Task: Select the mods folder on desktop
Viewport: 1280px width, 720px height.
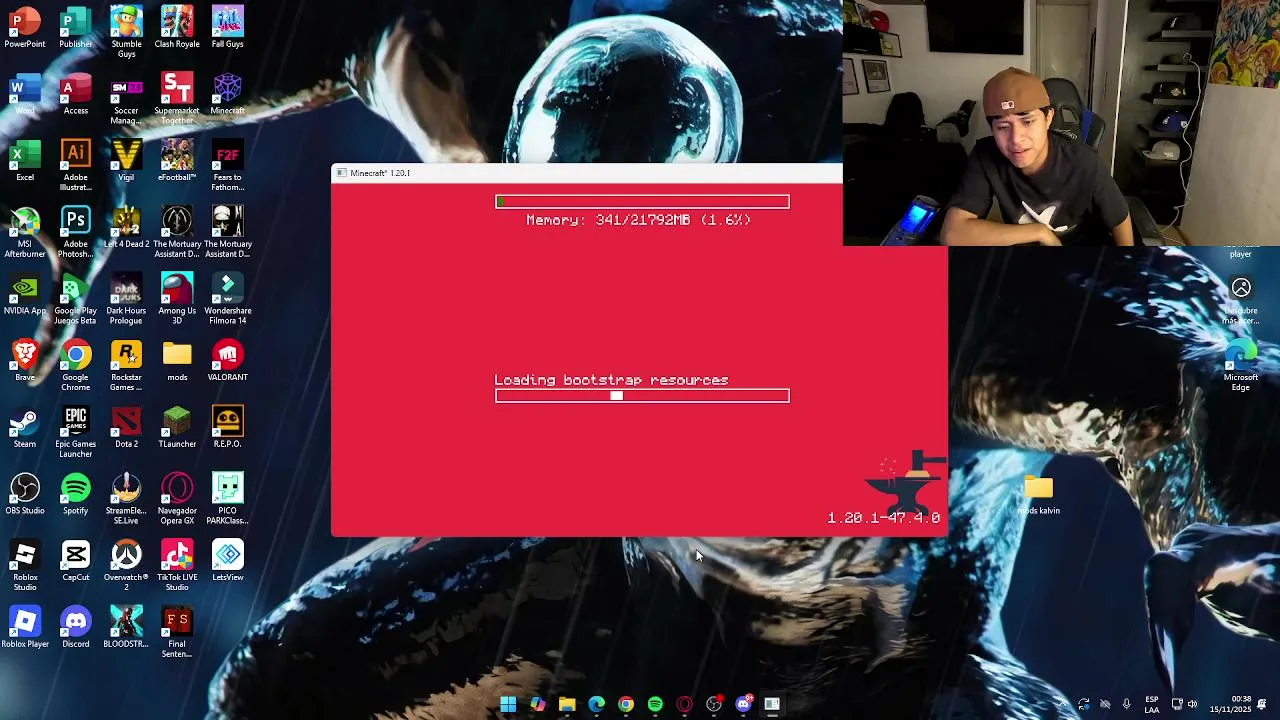Action: [177, 361]
